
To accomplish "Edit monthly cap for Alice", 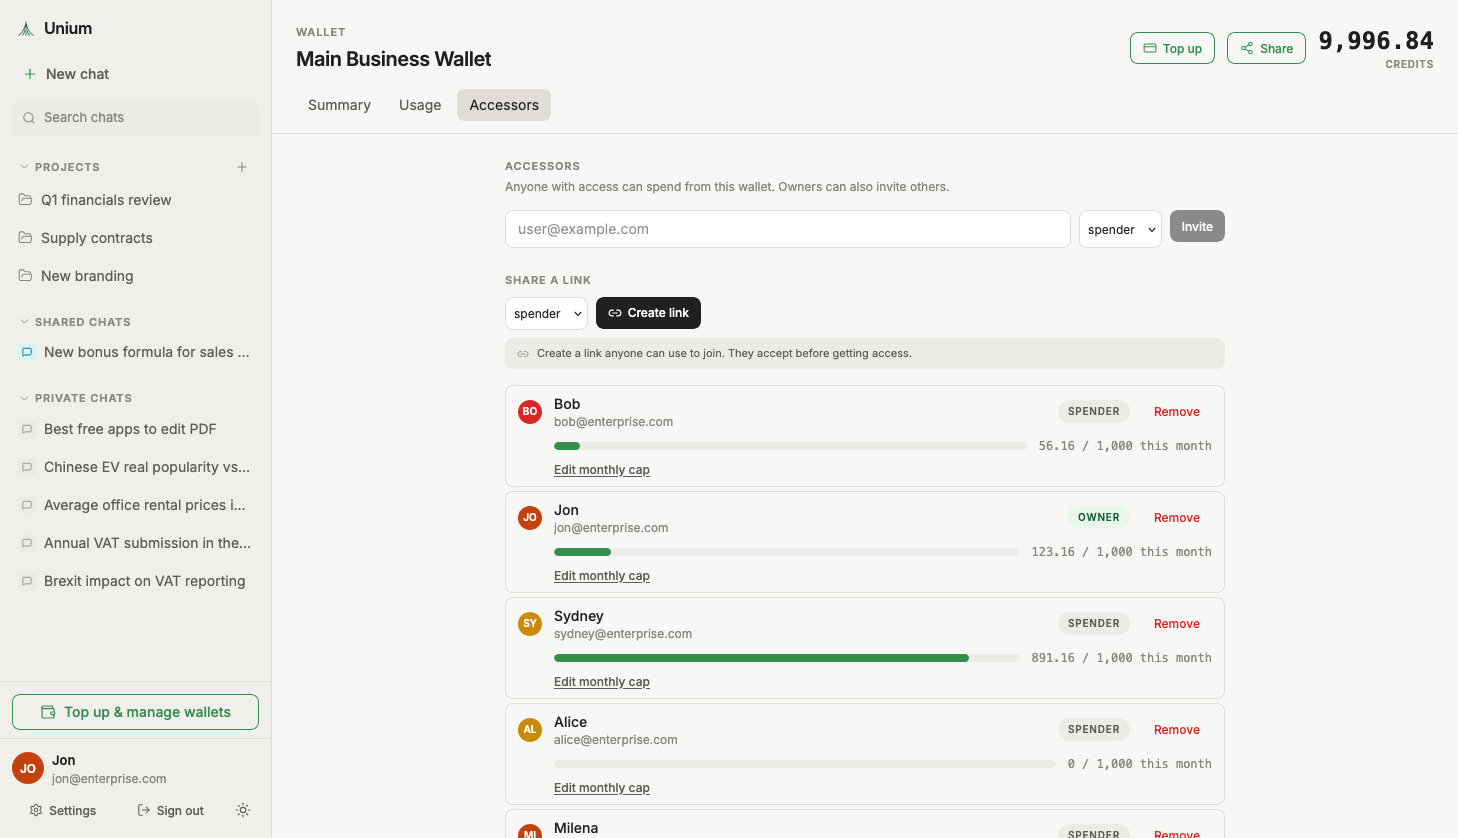I will click(602, 788).
